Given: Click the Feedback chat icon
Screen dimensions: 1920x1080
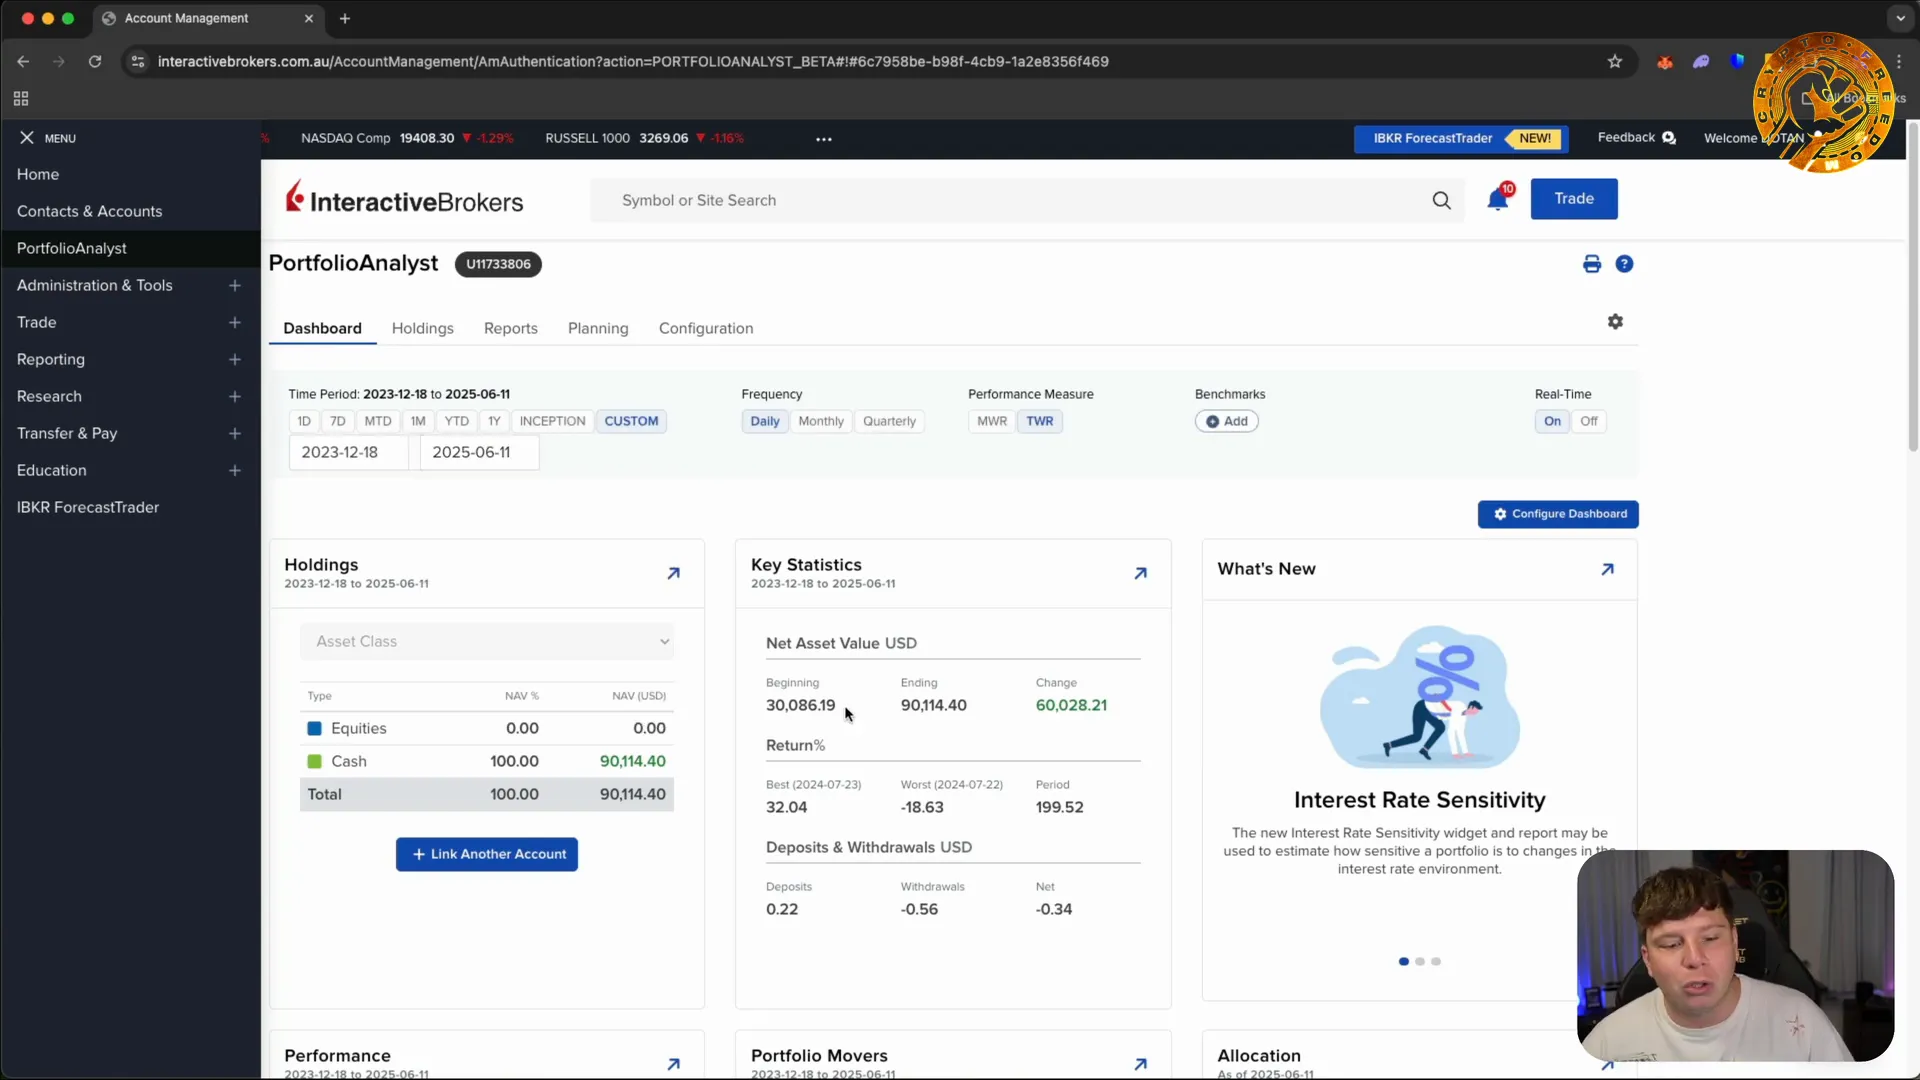Looking at the screenshot, I should click(x=1668, y=138).
